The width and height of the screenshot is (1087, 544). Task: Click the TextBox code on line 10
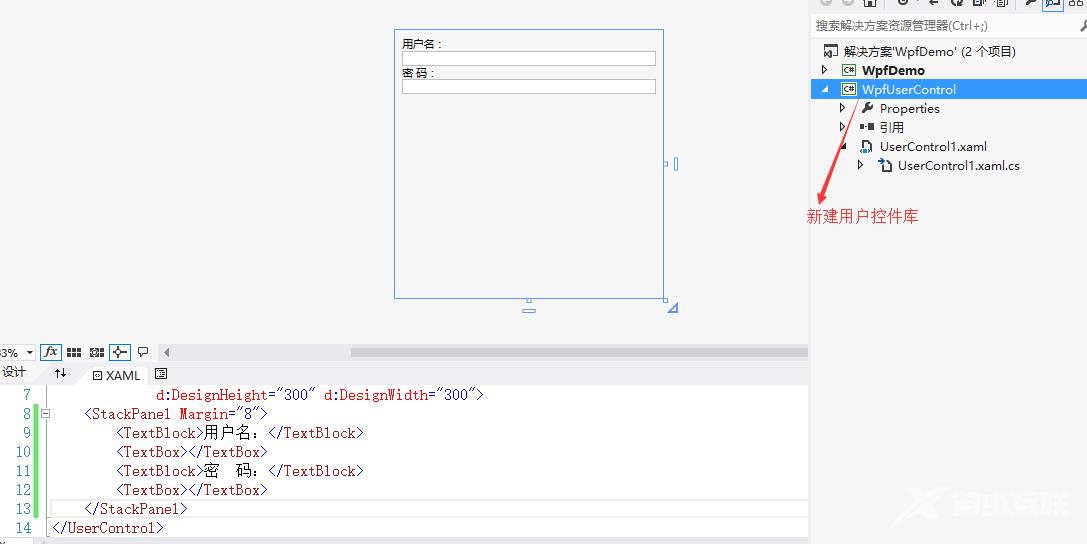coord(192,452)
